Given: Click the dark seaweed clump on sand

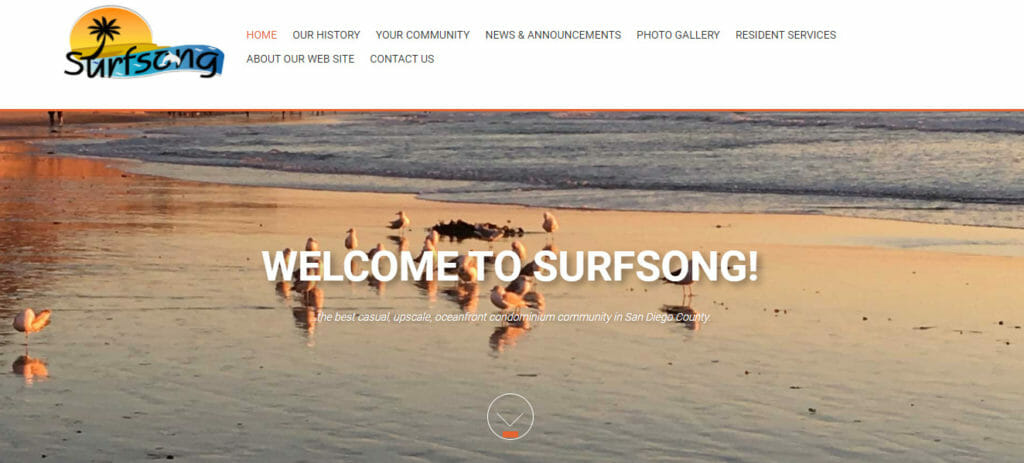Looking at the screenshot, I should 477,230.
